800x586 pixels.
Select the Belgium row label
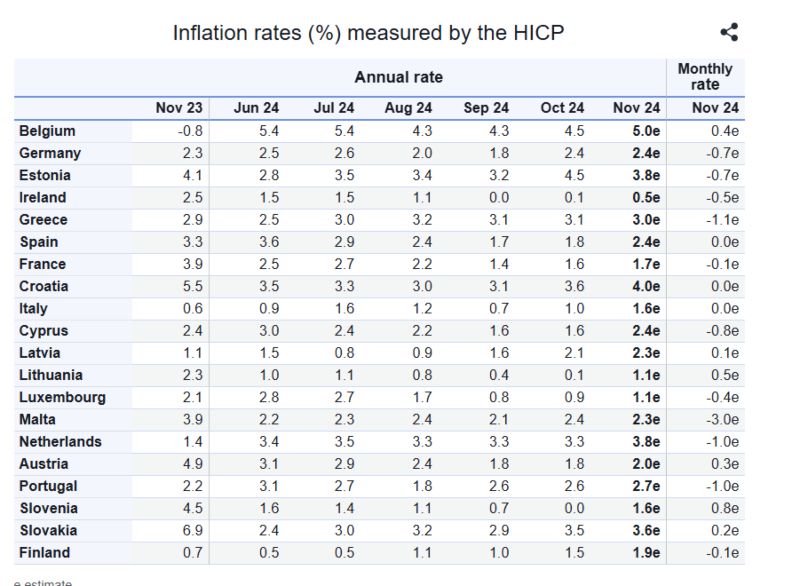point(47,131)
